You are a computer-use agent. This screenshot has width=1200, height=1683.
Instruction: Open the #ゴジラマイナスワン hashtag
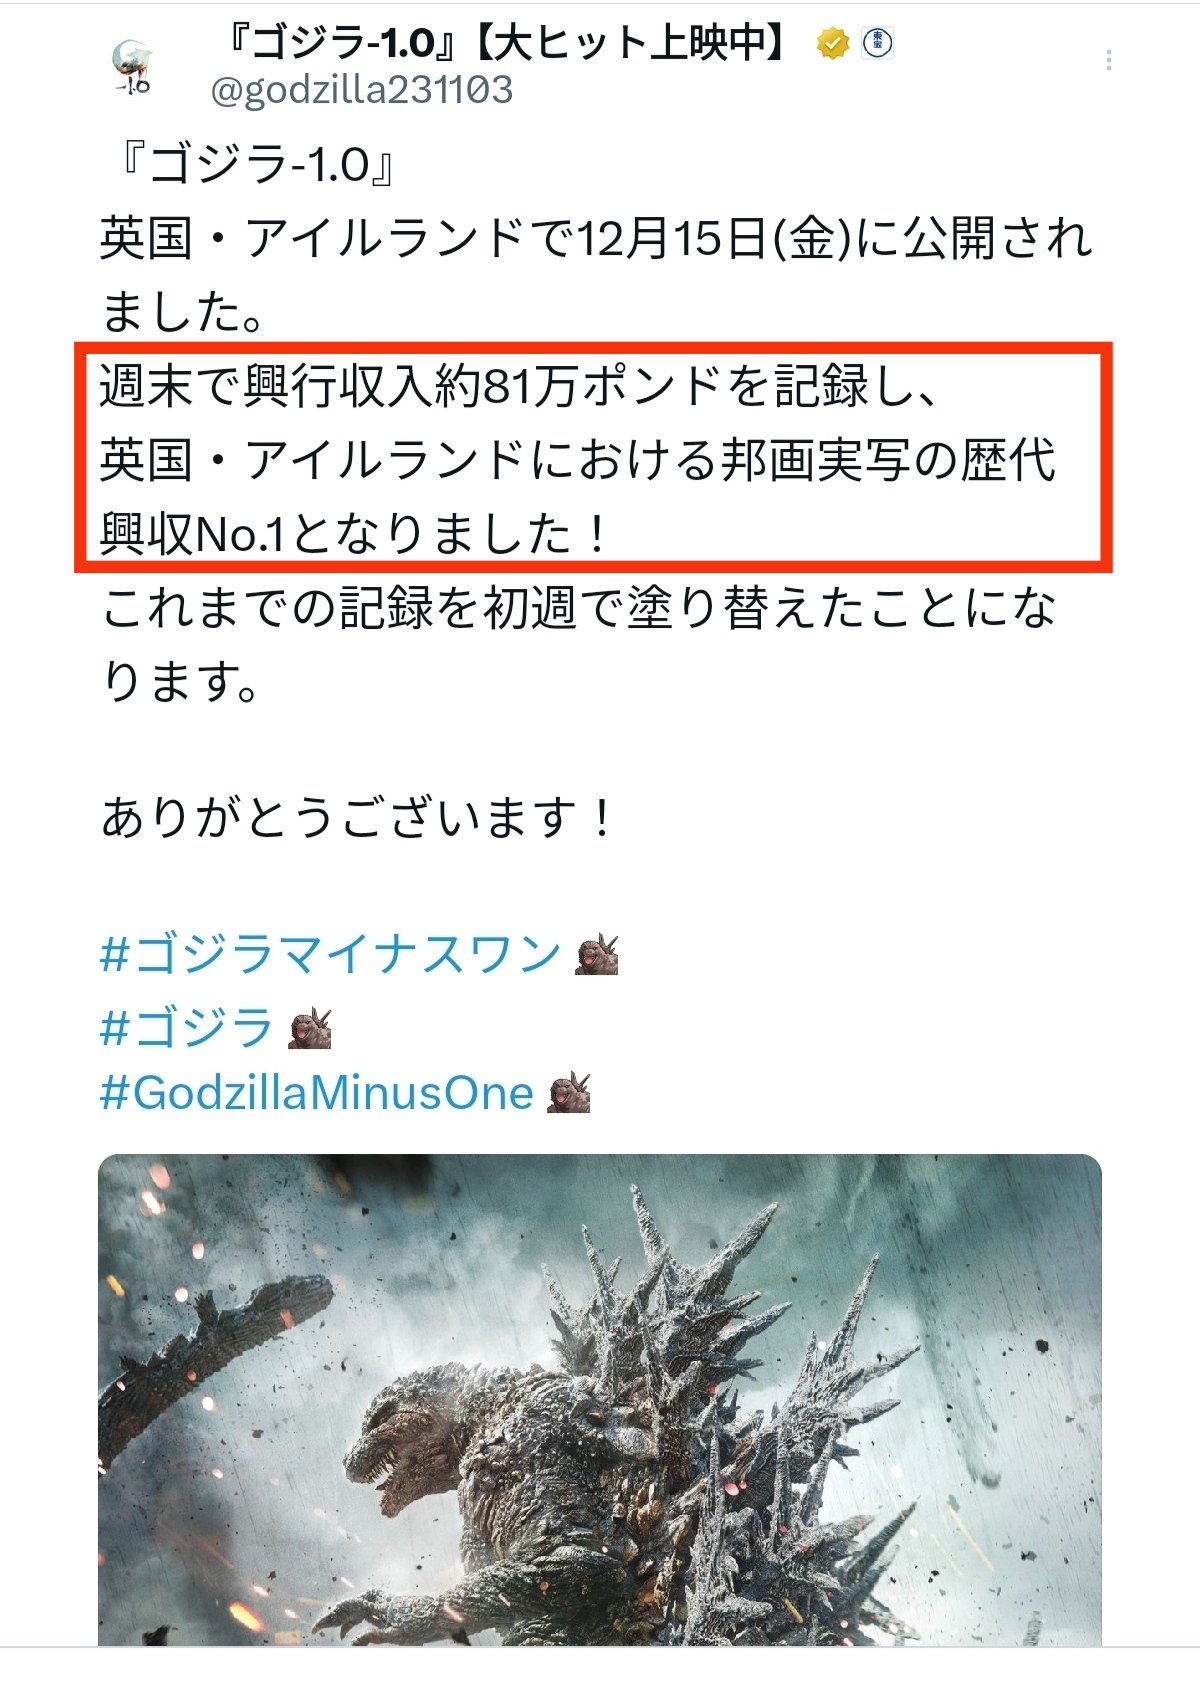click(331, 954)
